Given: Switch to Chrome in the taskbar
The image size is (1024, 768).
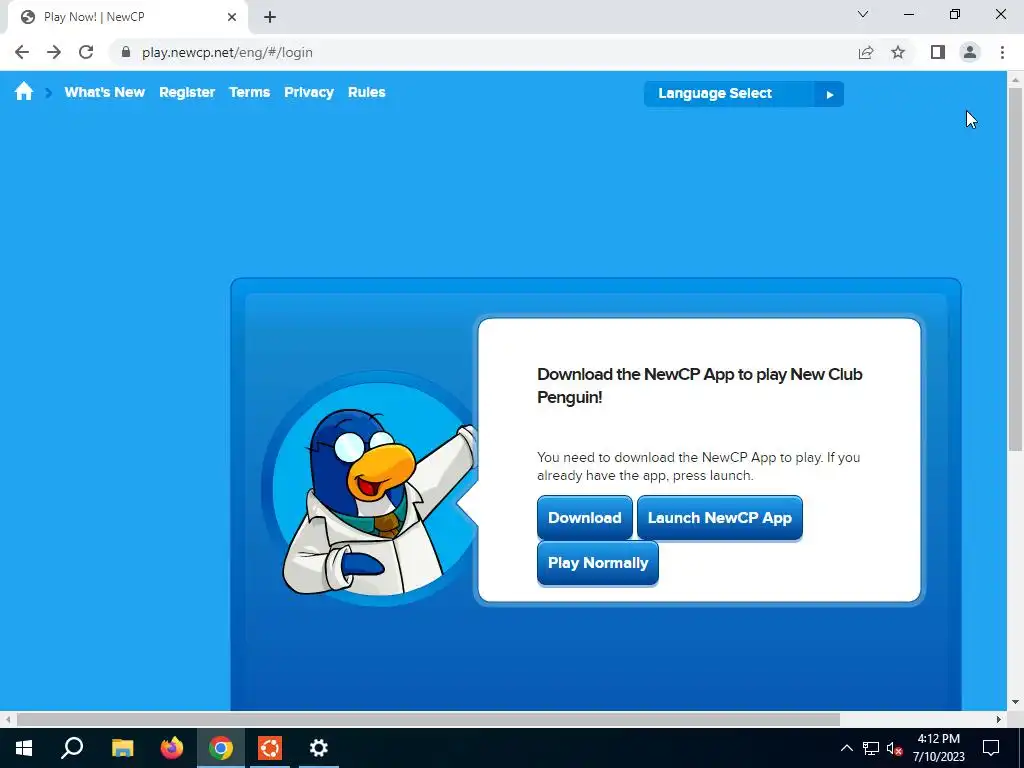Looking at the screenshot, I should tap(221, 748).
